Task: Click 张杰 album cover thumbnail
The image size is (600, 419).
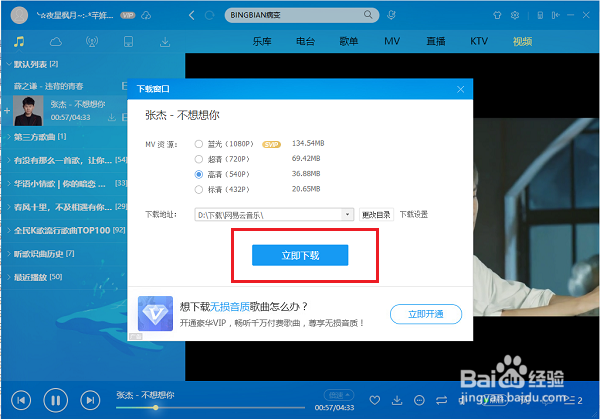Action: [x=28, y=111]
